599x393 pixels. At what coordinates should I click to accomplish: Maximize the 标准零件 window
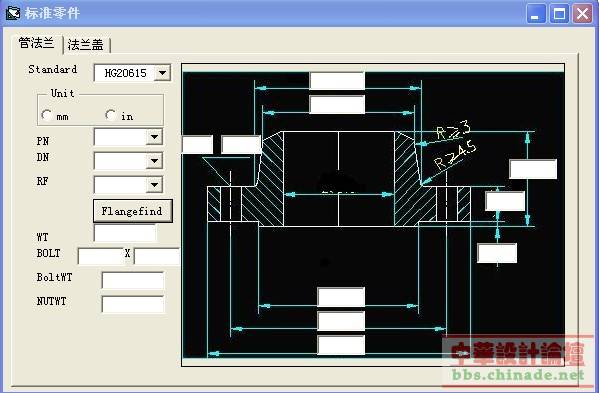tap(559, 14)
